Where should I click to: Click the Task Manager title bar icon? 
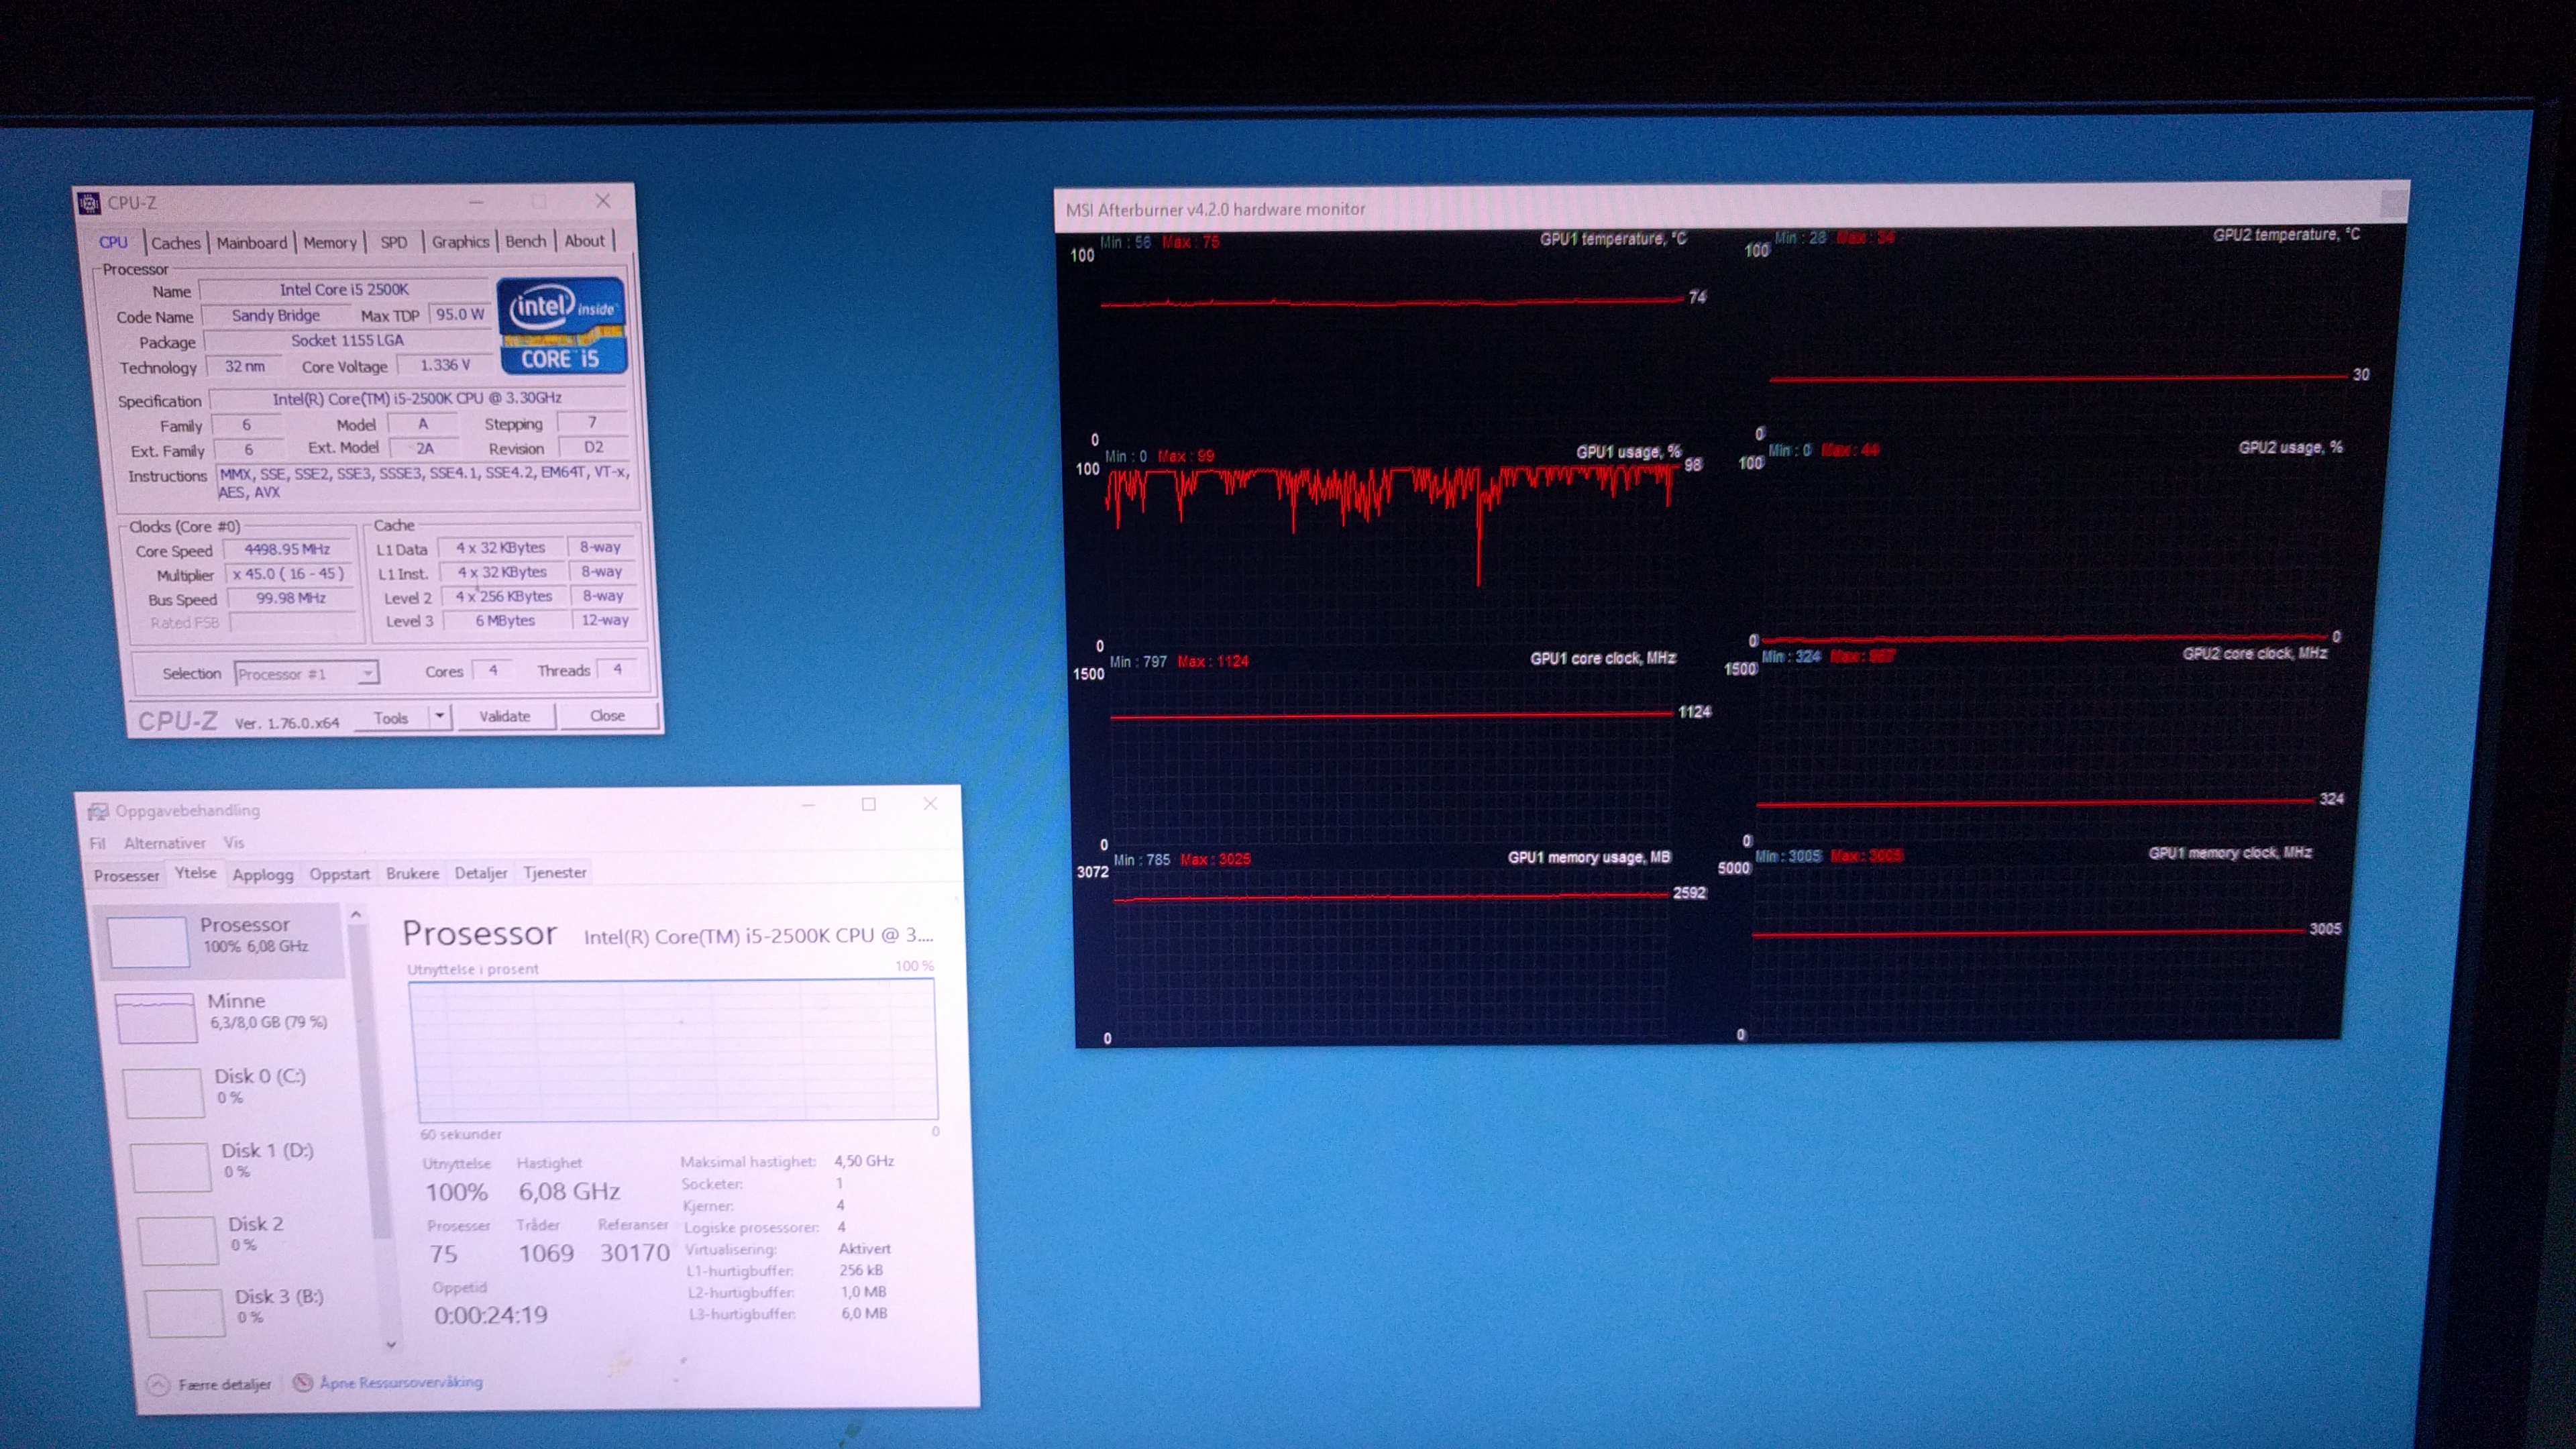point(98,811)
